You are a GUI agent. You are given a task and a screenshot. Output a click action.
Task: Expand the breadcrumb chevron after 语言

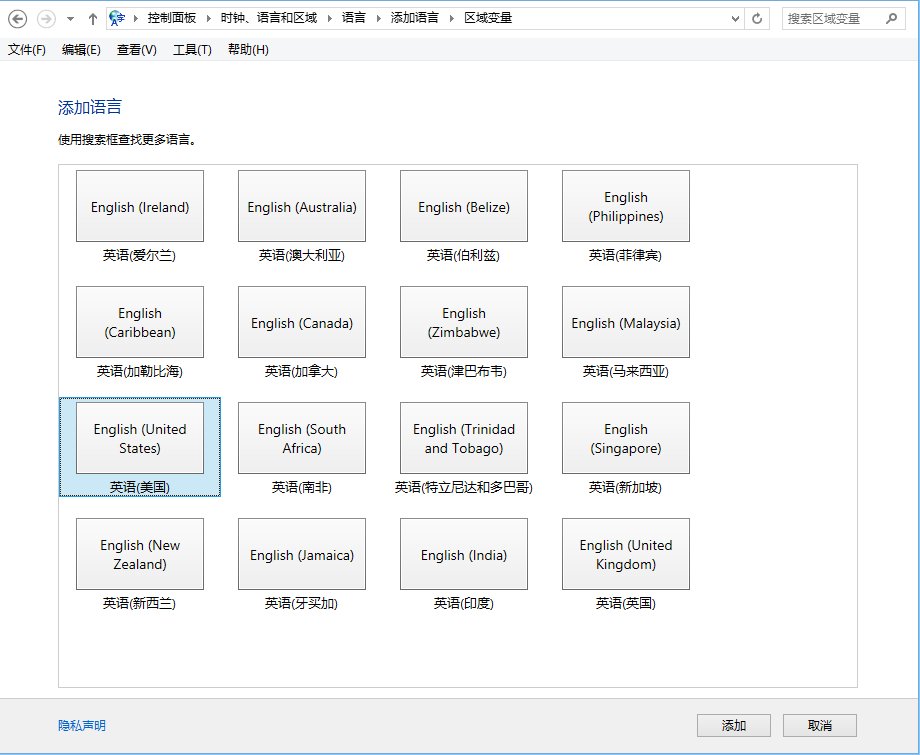click(378, 17)
